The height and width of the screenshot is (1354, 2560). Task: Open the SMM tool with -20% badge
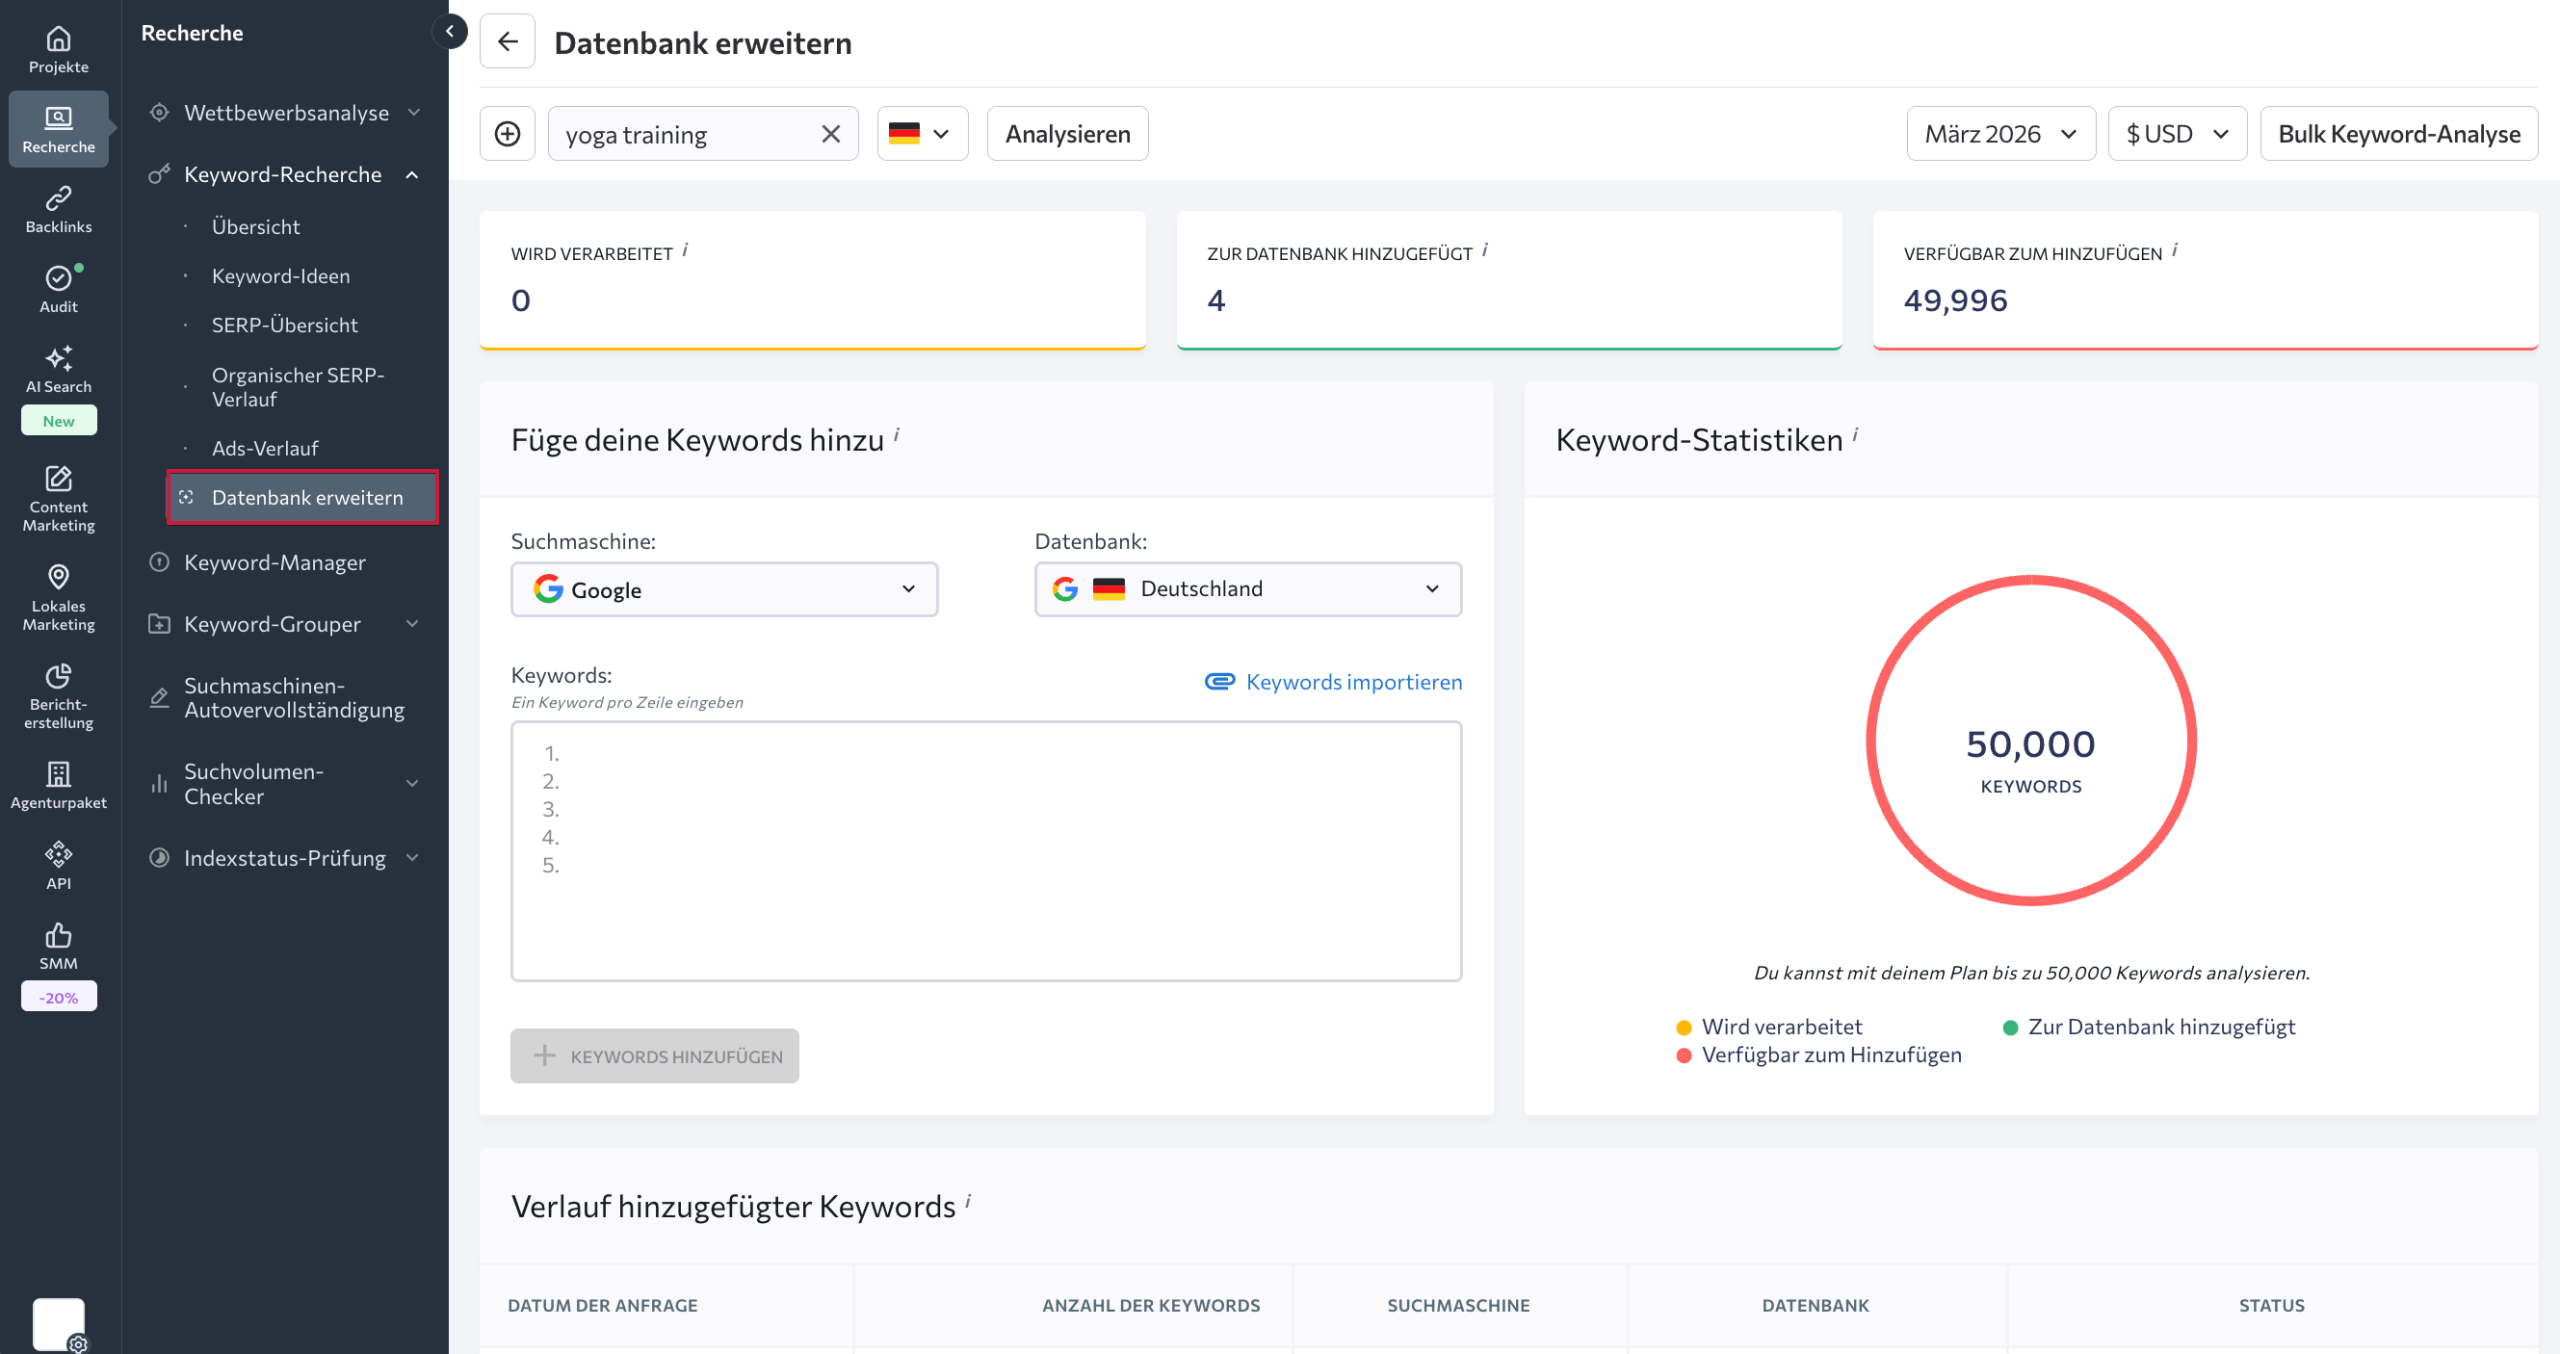click(58, 944)
